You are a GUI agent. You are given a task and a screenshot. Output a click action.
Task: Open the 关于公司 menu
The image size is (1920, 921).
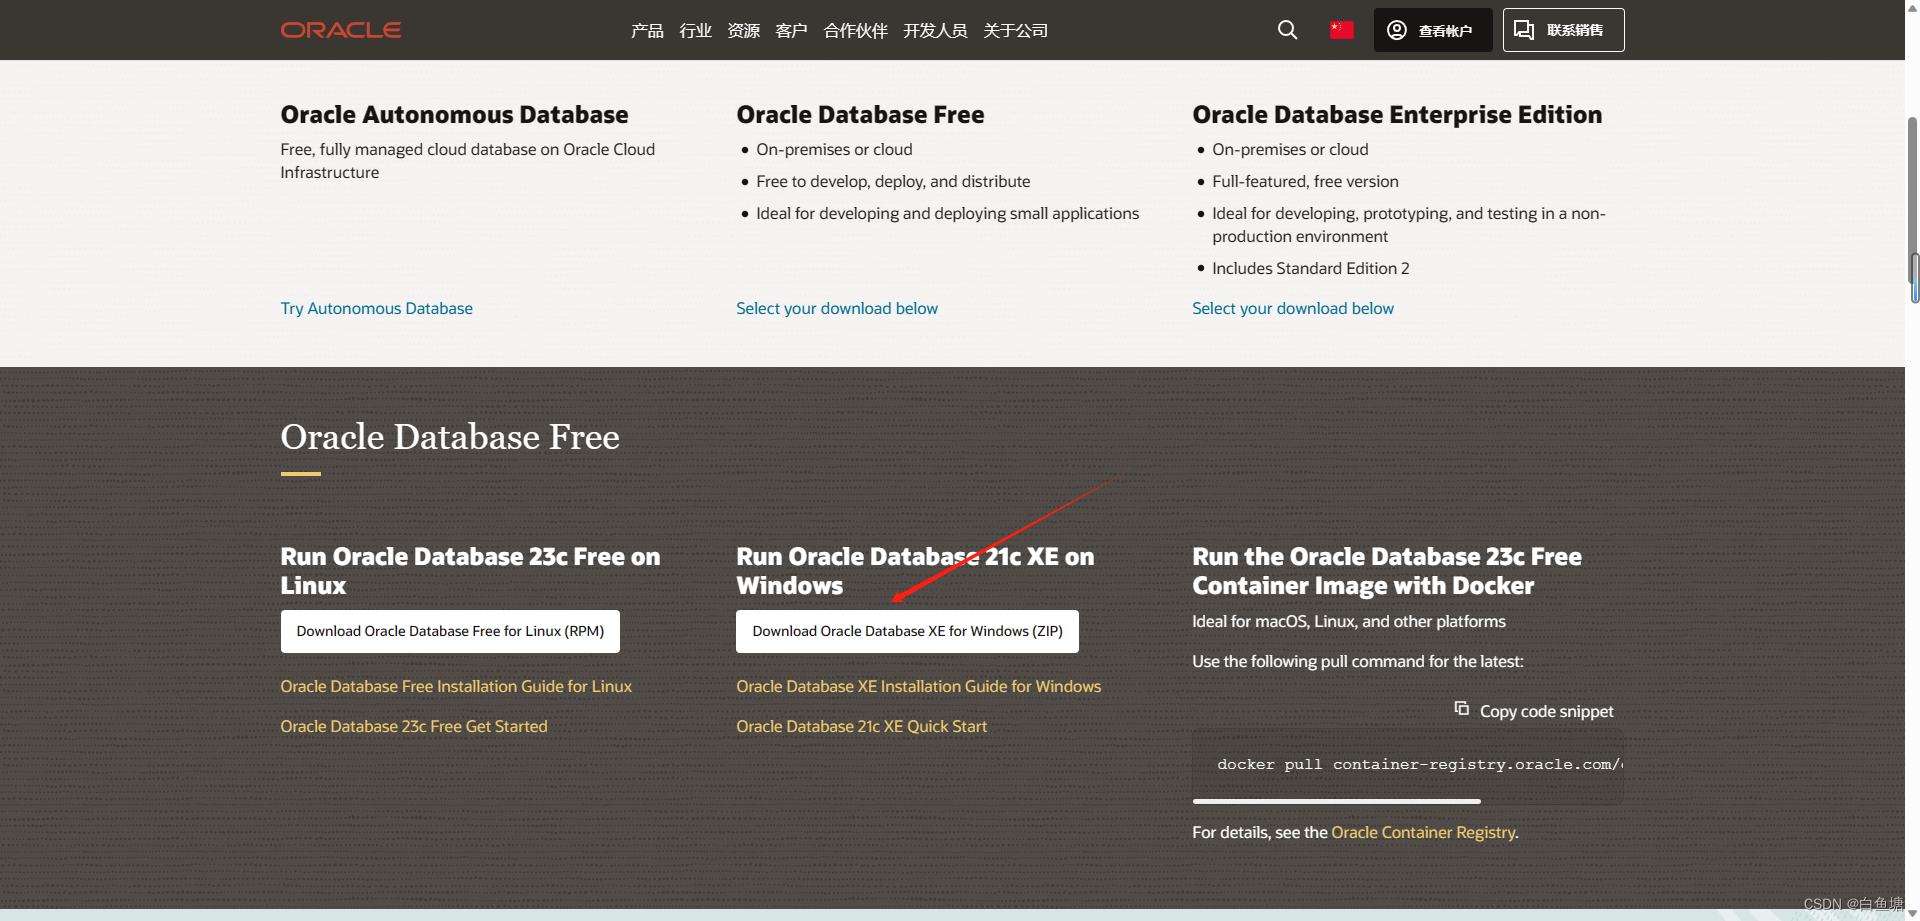pos(1015,31)
